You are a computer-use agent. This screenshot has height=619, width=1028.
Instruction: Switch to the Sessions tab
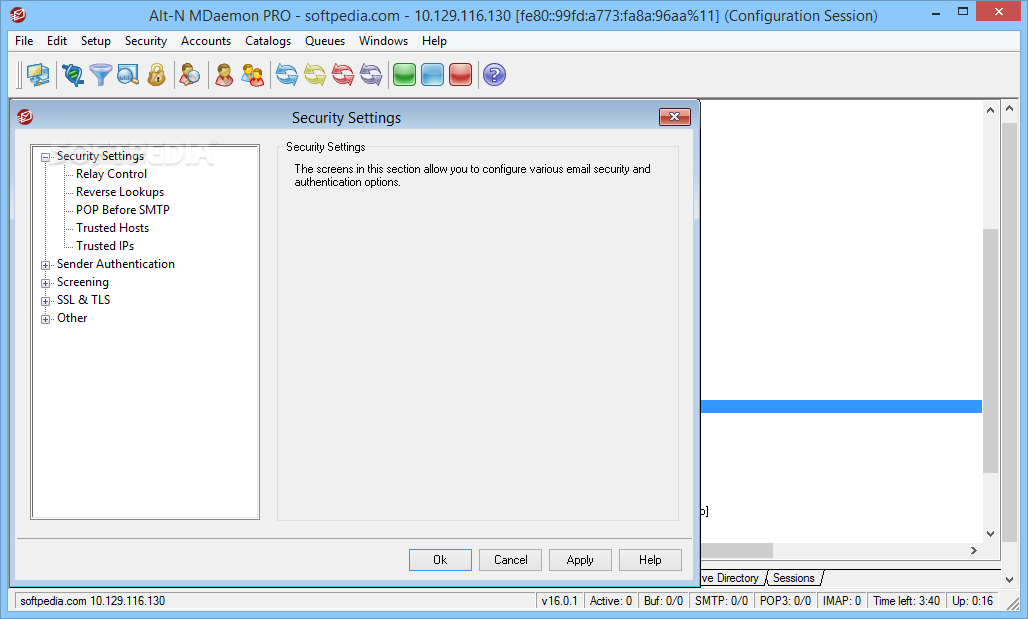(793, 578)
